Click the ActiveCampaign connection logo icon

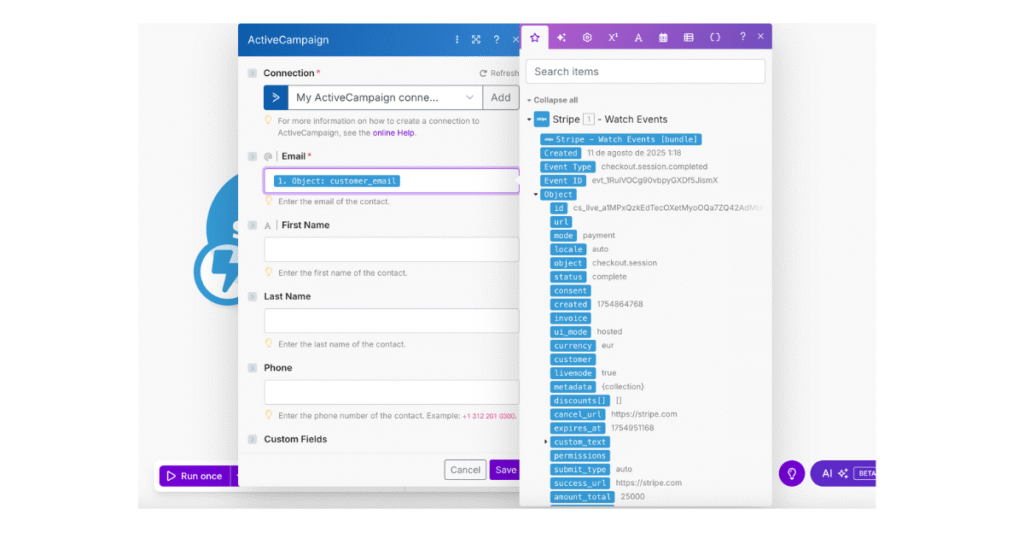tap(276, 97)
